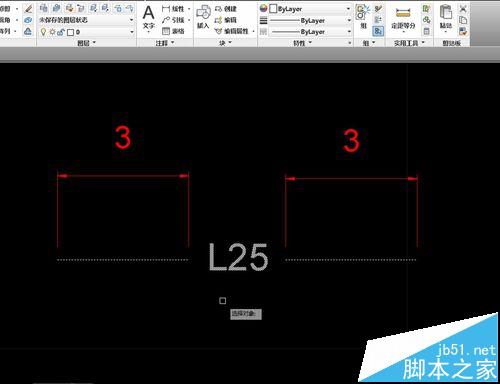500x384 pixels.
Task: Select the dotted line left of L25
Action: 122,259
